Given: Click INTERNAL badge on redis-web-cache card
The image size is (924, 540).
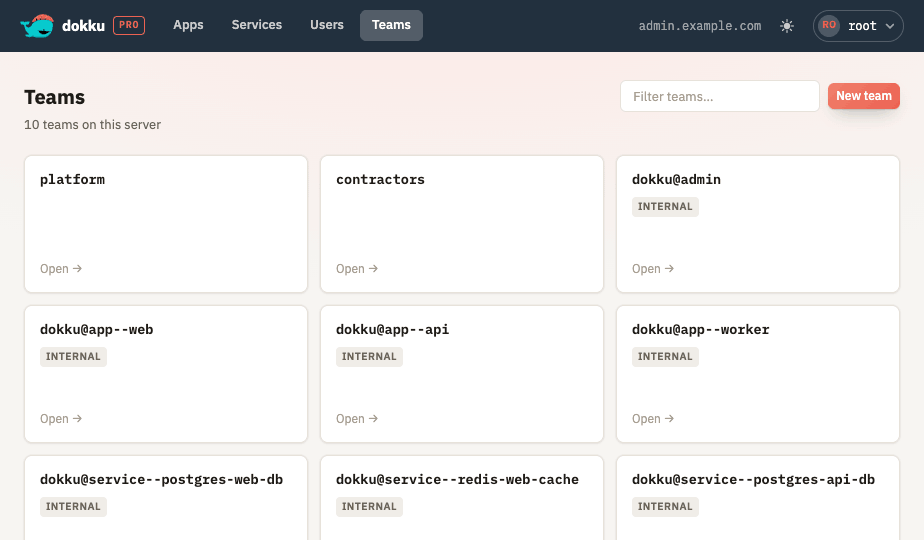Looking at the screenshot, I should [369, 506].
